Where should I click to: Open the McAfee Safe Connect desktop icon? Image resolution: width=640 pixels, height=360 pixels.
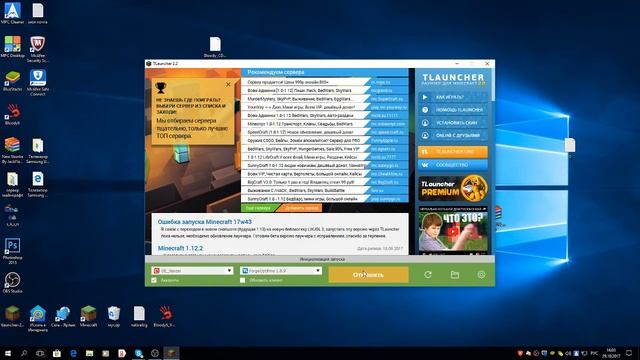pyautogui.click(x=38, y=82)
